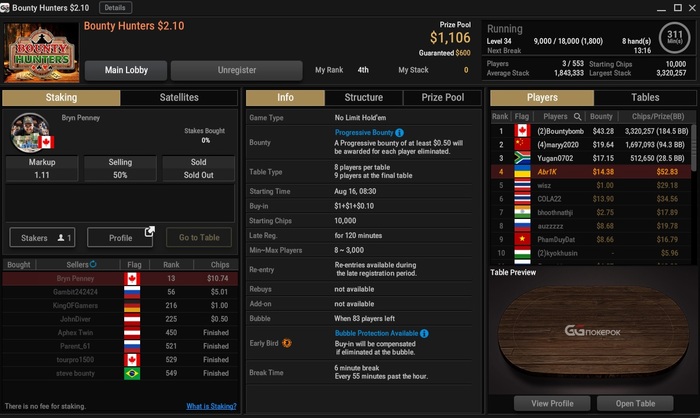
Task: Open the Bubble Protection Available link
Action: pos(376,333)
